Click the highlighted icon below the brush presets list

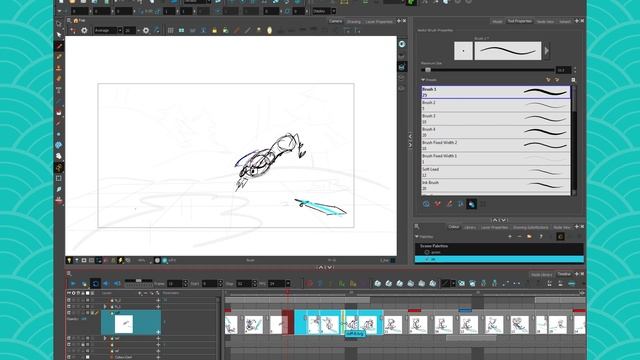coord(472,204)
